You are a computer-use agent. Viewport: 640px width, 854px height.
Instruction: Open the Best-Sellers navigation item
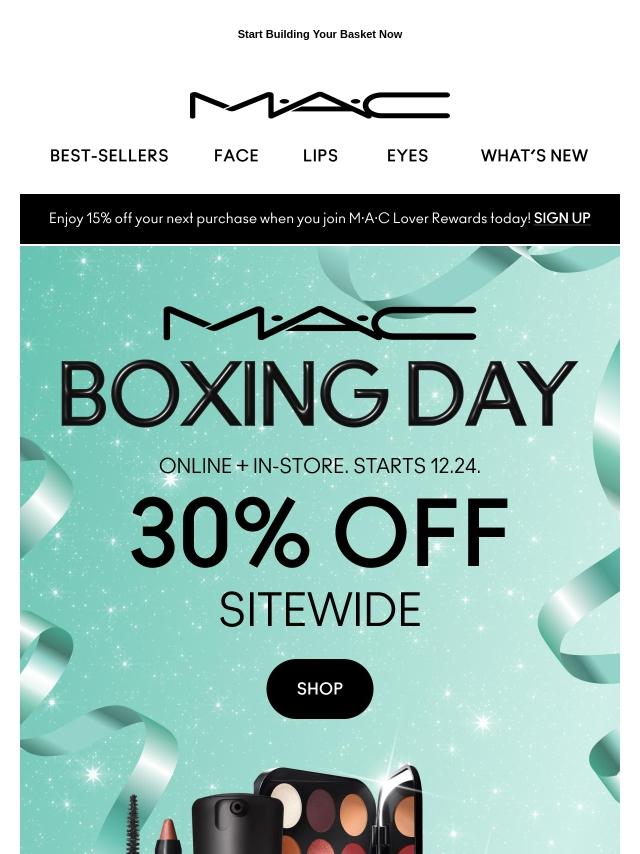click(x=109, y=156)
